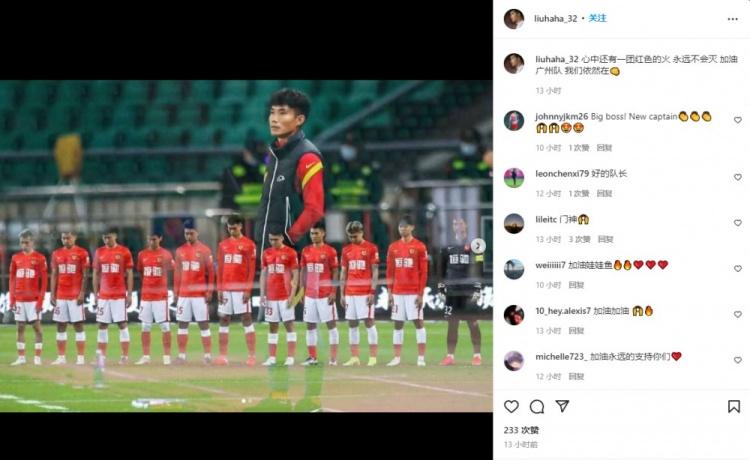Select the second carousel dot indicator
The height and width of the screenshot is (460, 750).
tap(250, 401)
